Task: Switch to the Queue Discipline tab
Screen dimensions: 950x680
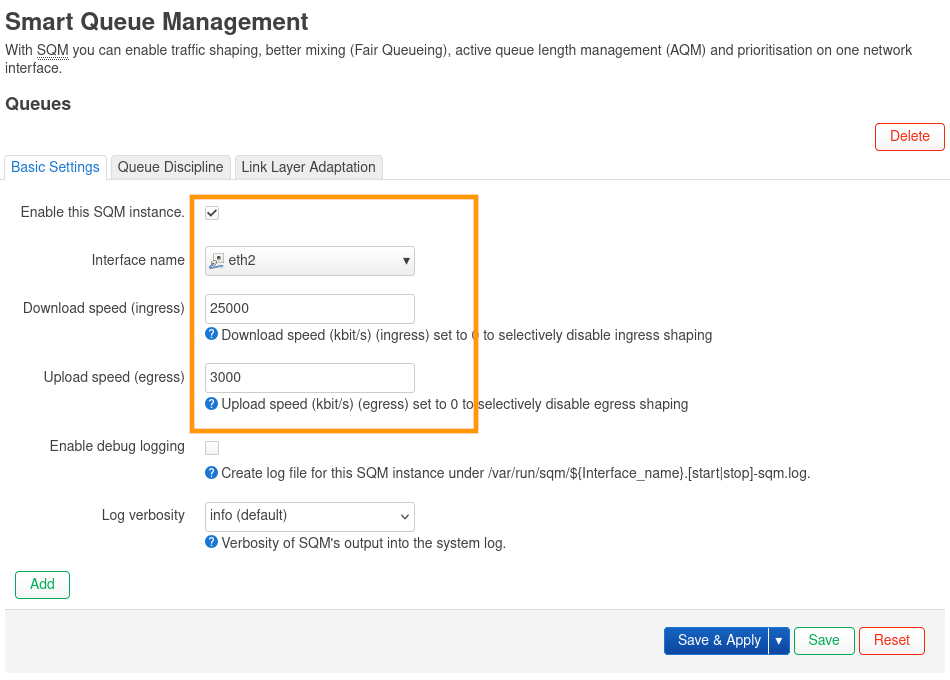Action: click(170, 167)
